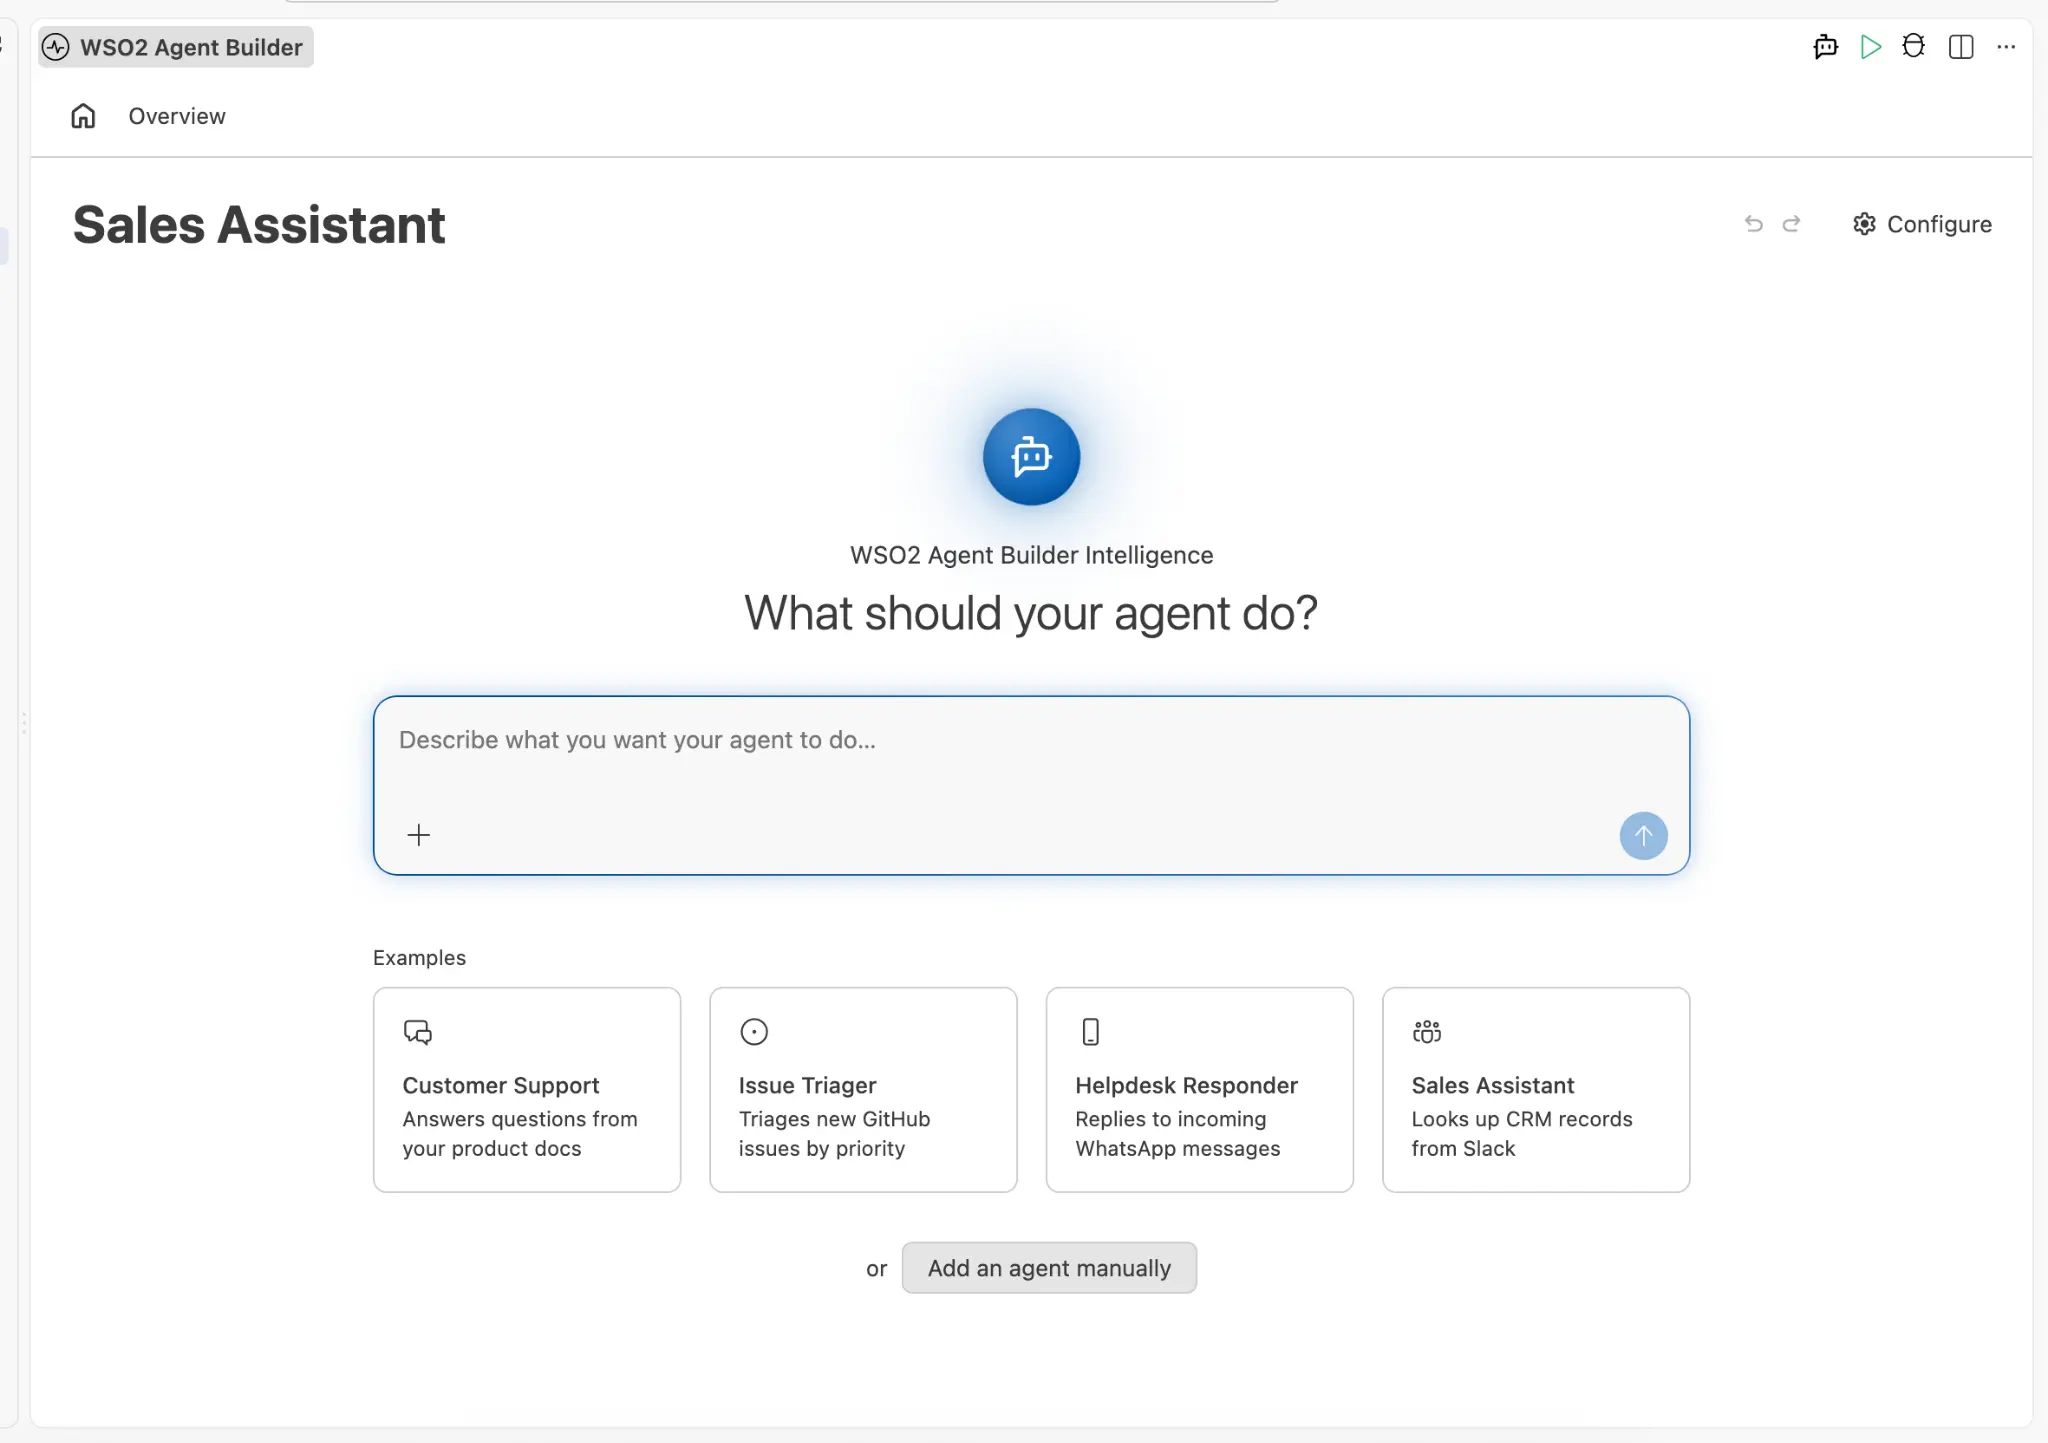Select the WSO2 Agent Builder tab
This screenshot has width=2048, height=1443.
point(175,47)
